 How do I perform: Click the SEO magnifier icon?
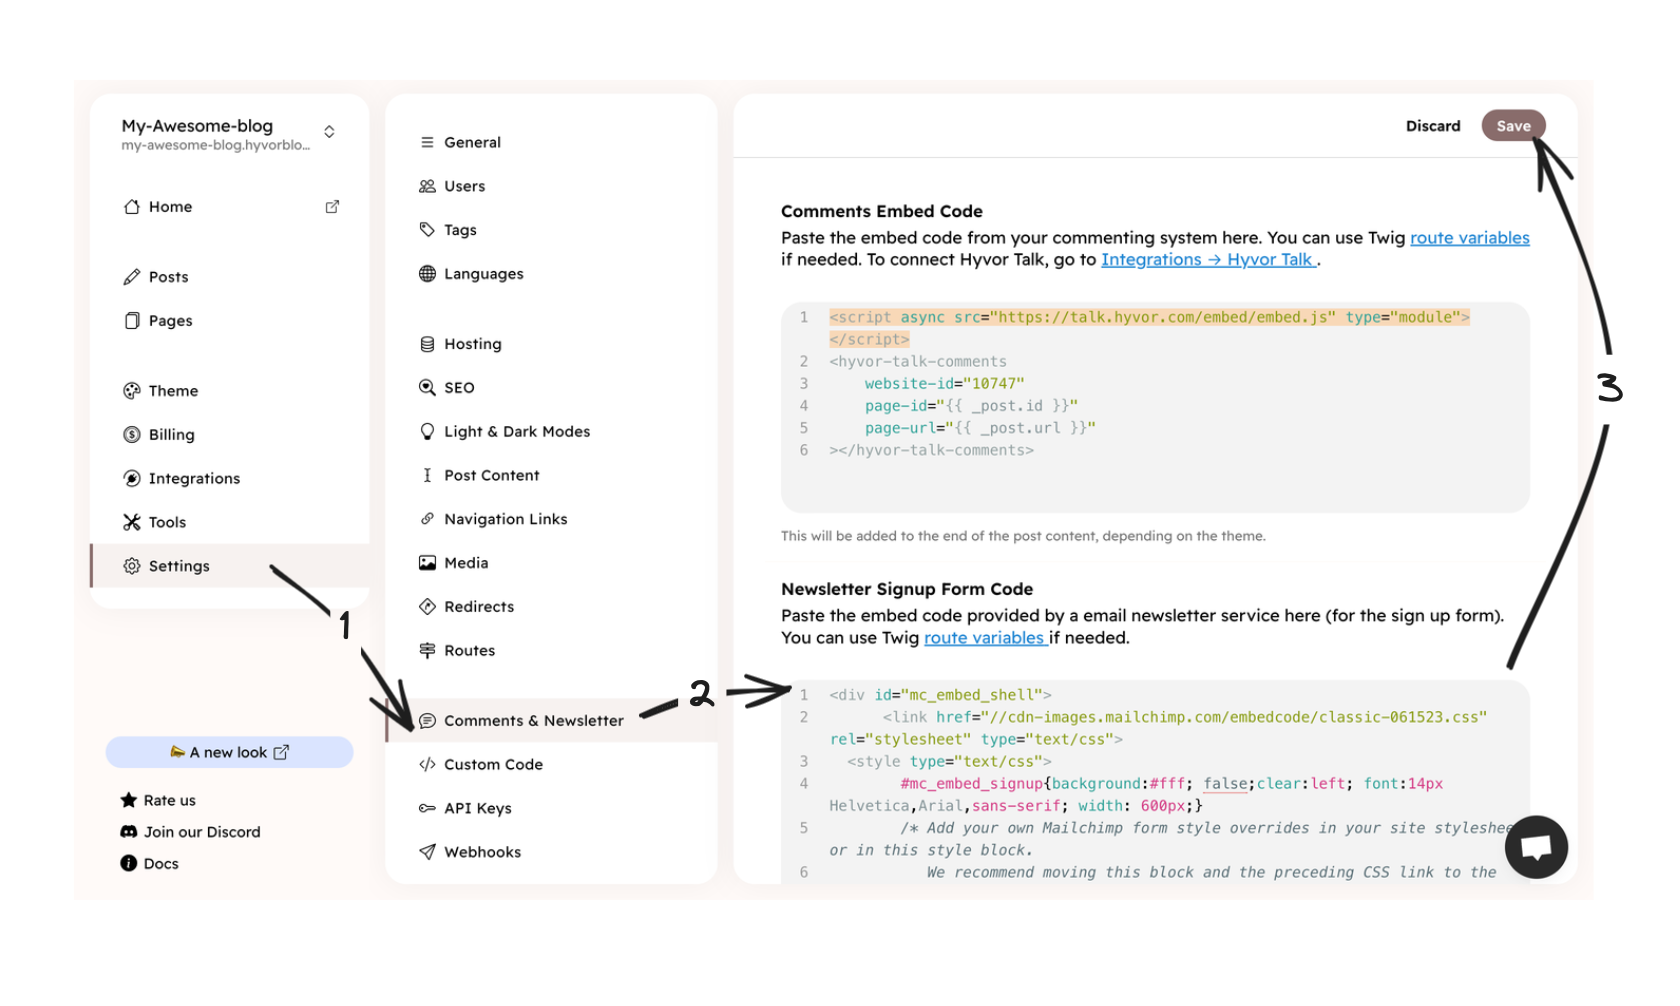tap(427, 388)
